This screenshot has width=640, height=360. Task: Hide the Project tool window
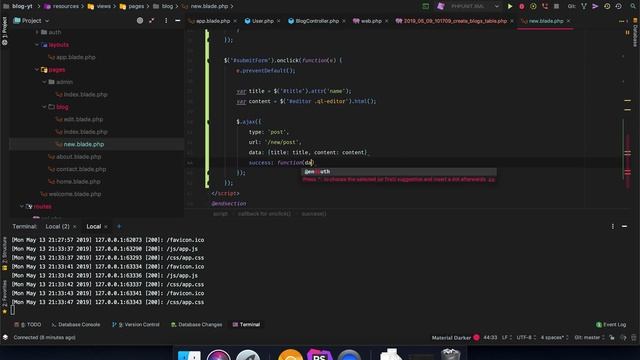click(178, 20)
